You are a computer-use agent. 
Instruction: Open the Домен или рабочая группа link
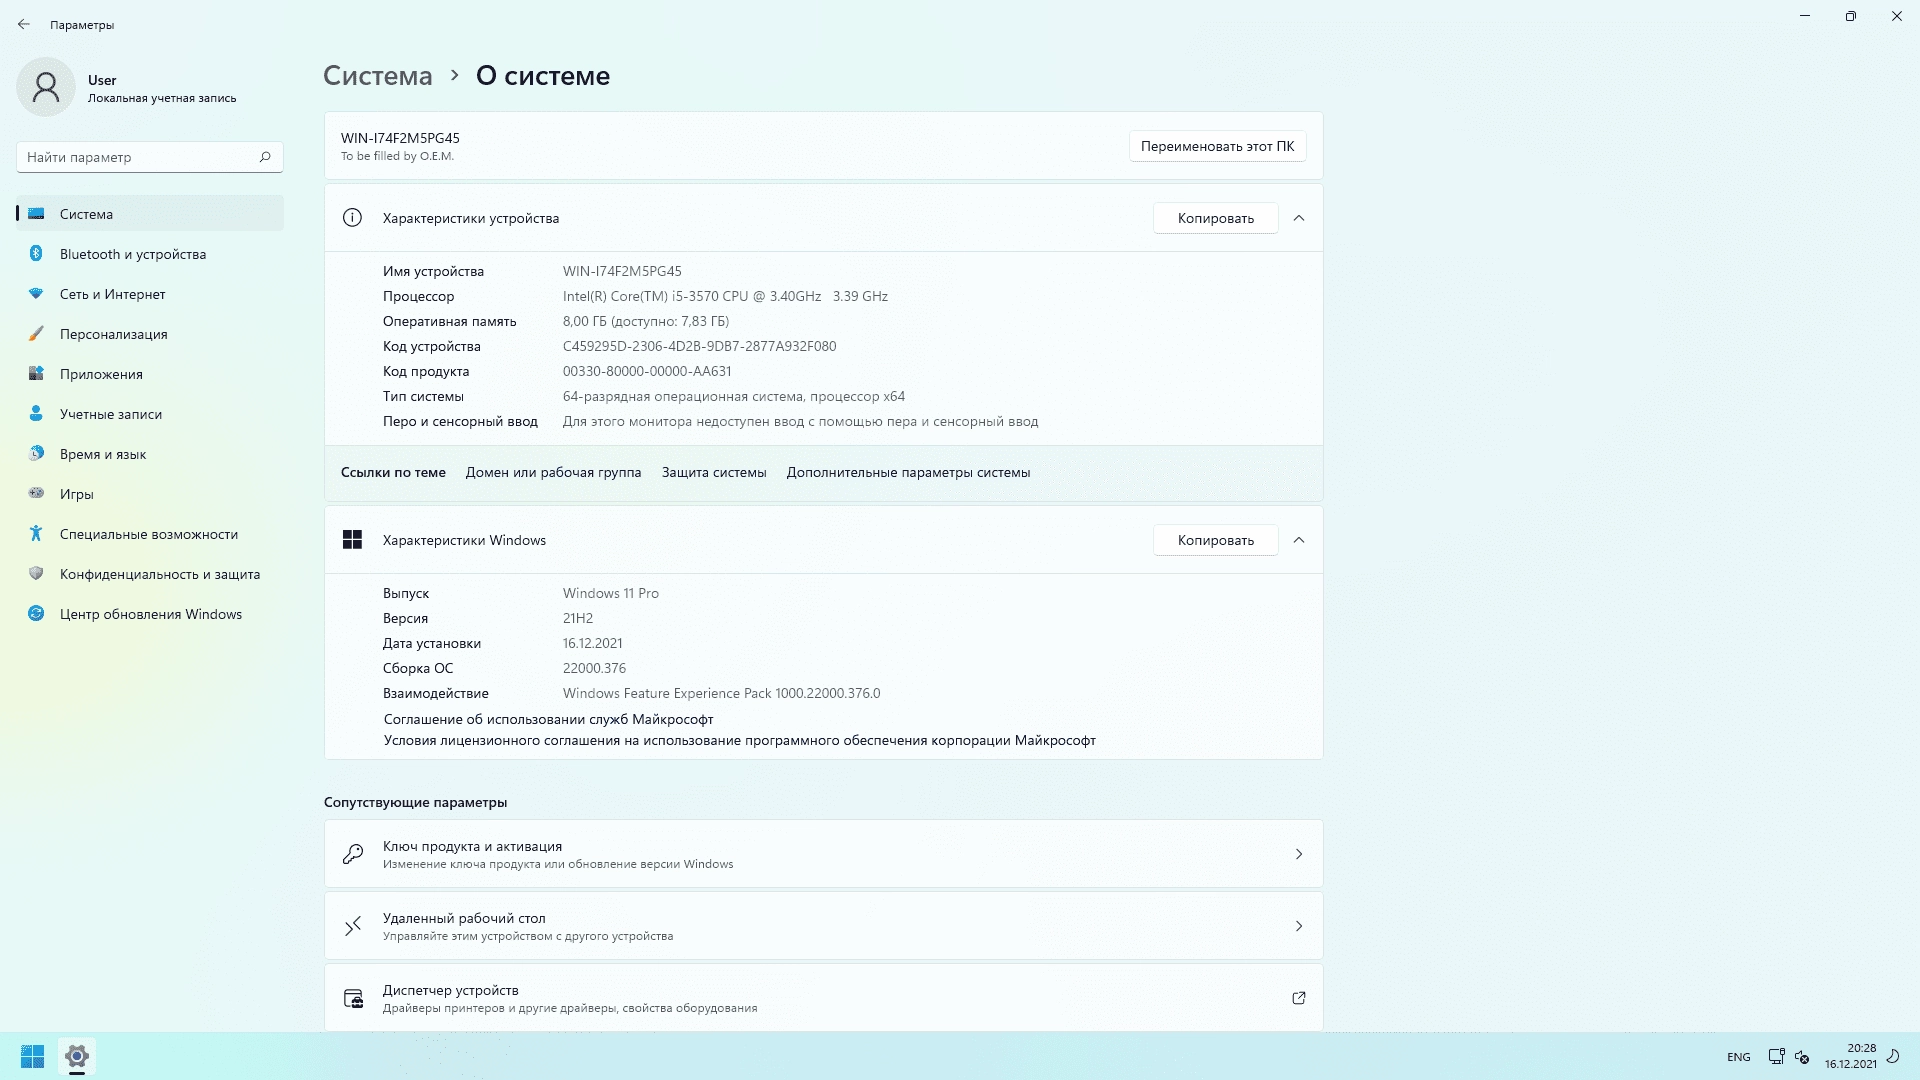tap(553, 472)
